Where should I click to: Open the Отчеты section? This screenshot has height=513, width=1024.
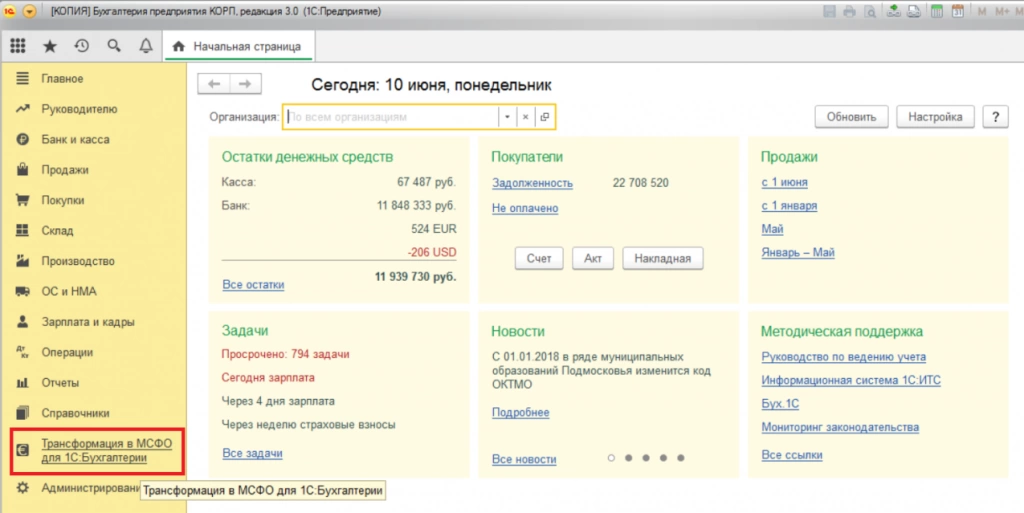tap(60, 382)
